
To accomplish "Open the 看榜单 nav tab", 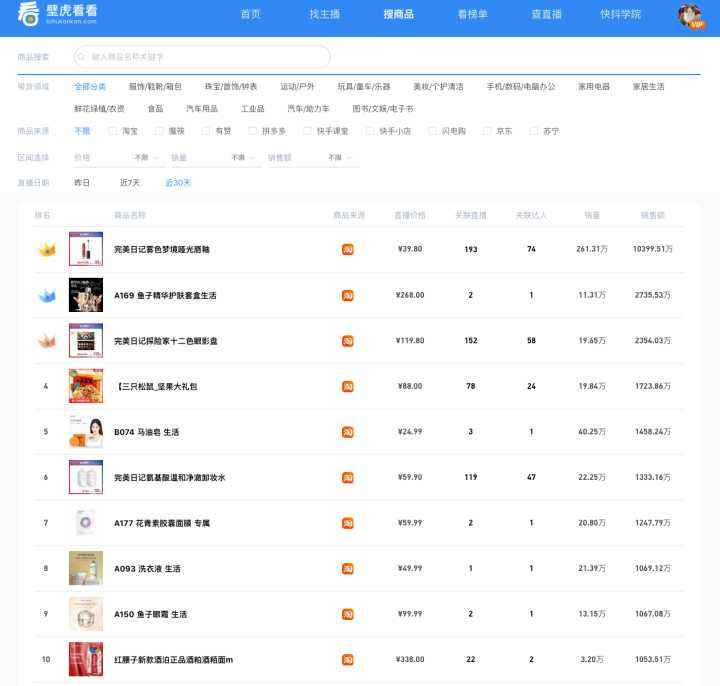I will [472, 14].
